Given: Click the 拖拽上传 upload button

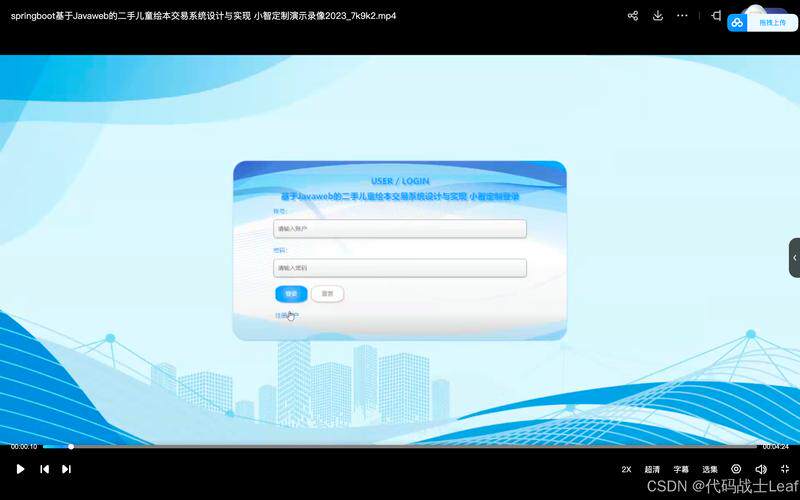Looking at the screenshot, I should 772,22.
